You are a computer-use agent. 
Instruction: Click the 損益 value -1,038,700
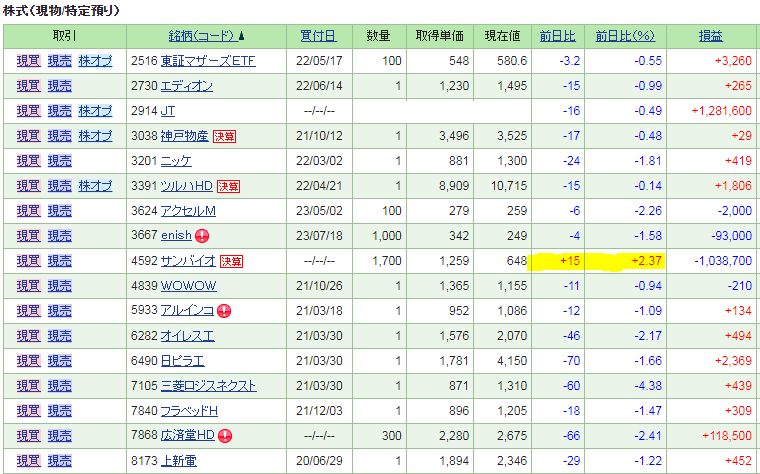[723, 261]
